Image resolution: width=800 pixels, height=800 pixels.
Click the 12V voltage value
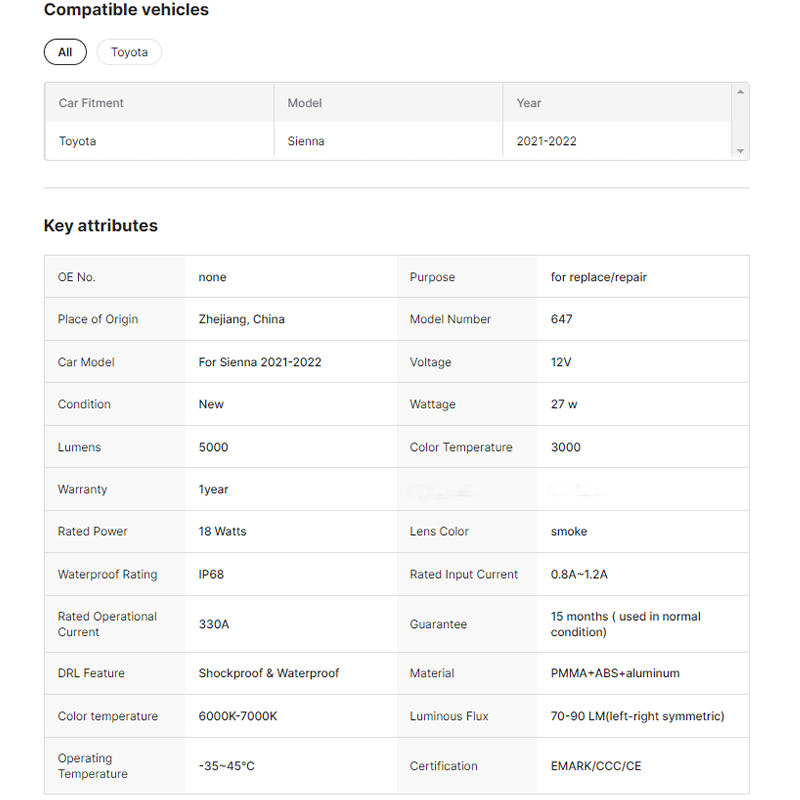click(x=561, y=362)
